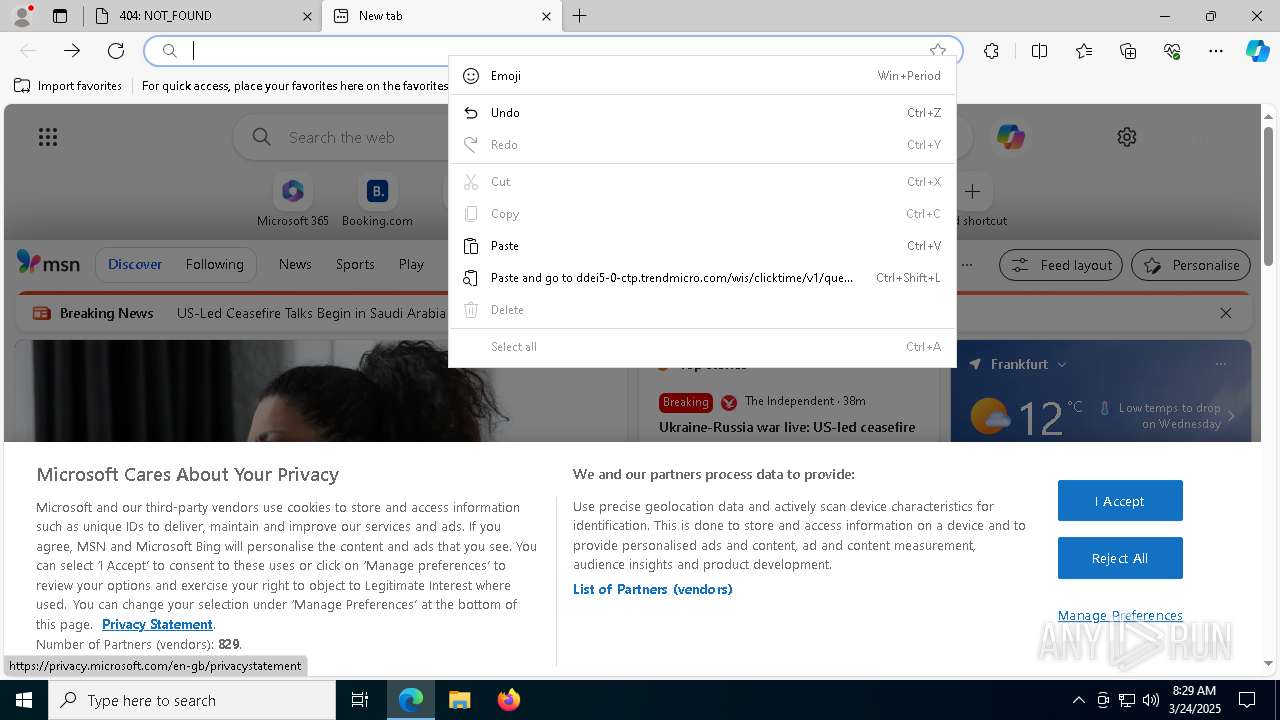
Task: Open the page settings gear icon
Action: pos(1127,137)
